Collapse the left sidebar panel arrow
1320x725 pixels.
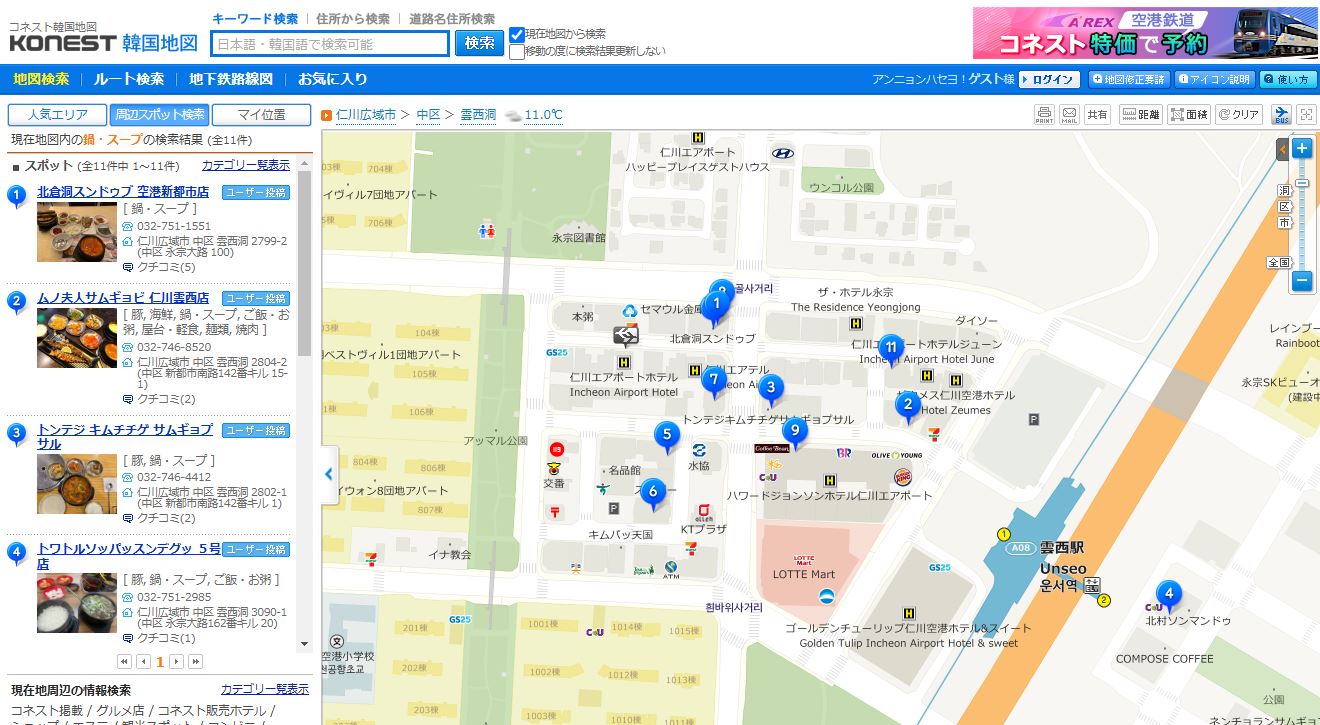[x=328, y=474]
